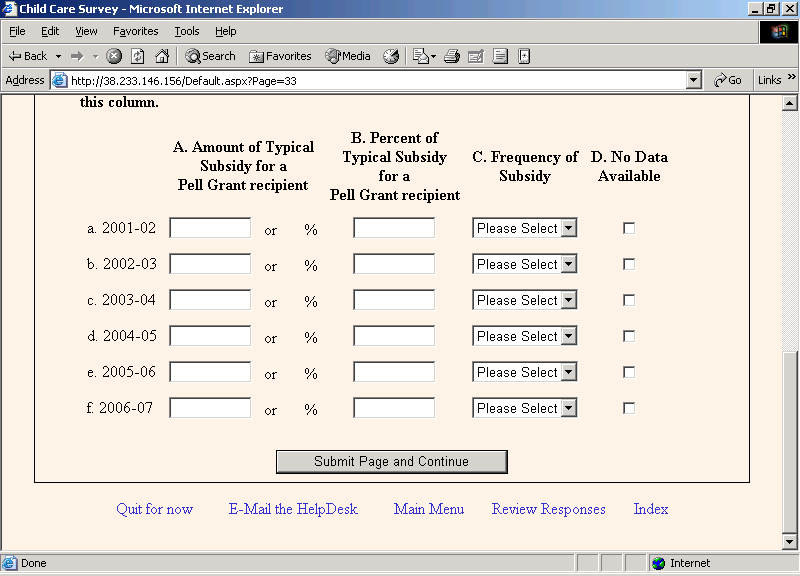
Task: Click the address URL text field
Action: [x=378, y=81]
